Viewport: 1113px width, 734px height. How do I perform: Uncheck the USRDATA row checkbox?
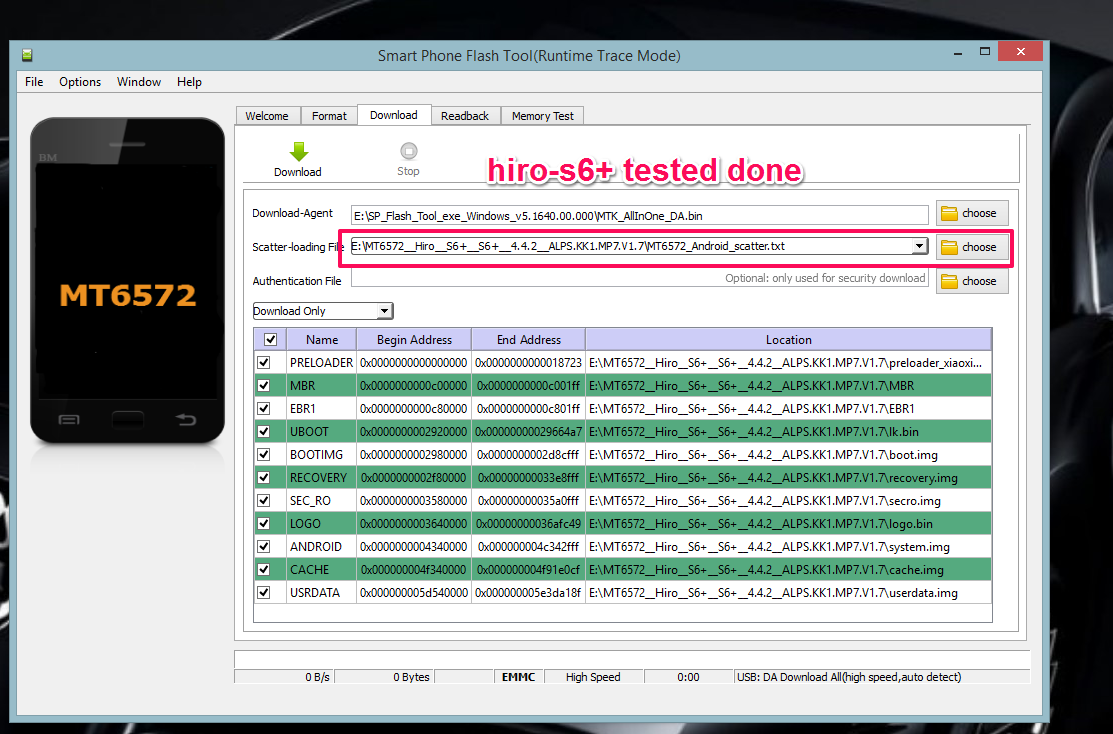pyautogui.click(x=264, y=592)
